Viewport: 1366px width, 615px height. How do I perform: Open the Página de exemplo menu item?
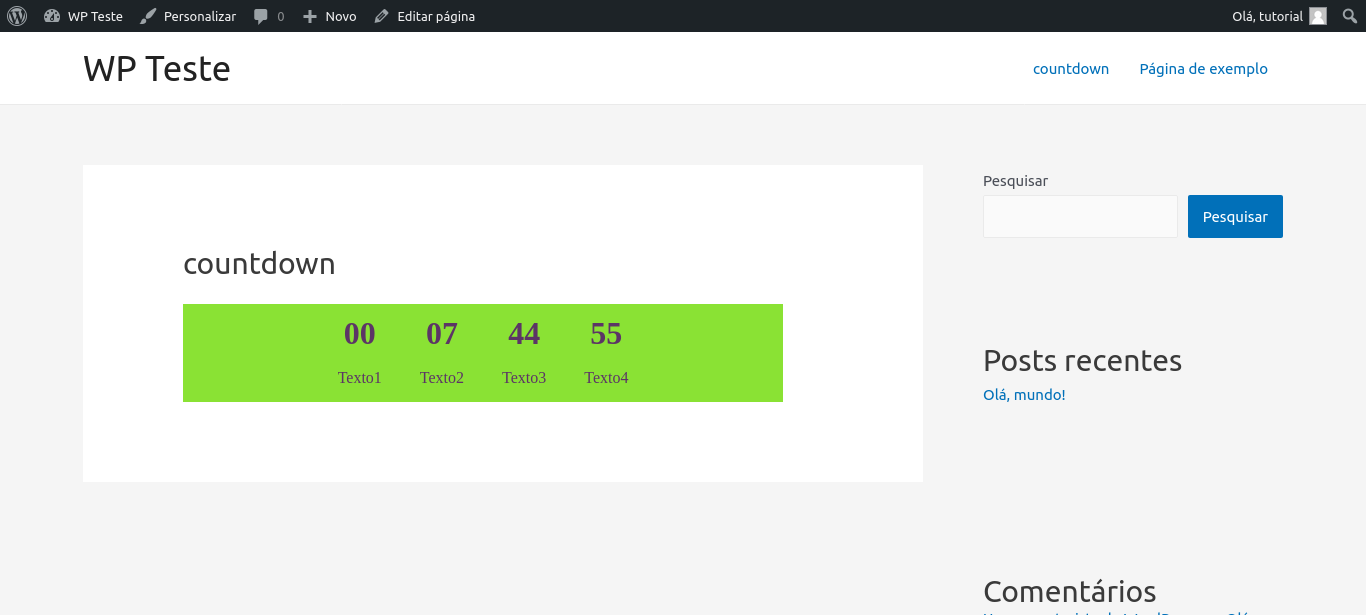(x=1203, y=68)
